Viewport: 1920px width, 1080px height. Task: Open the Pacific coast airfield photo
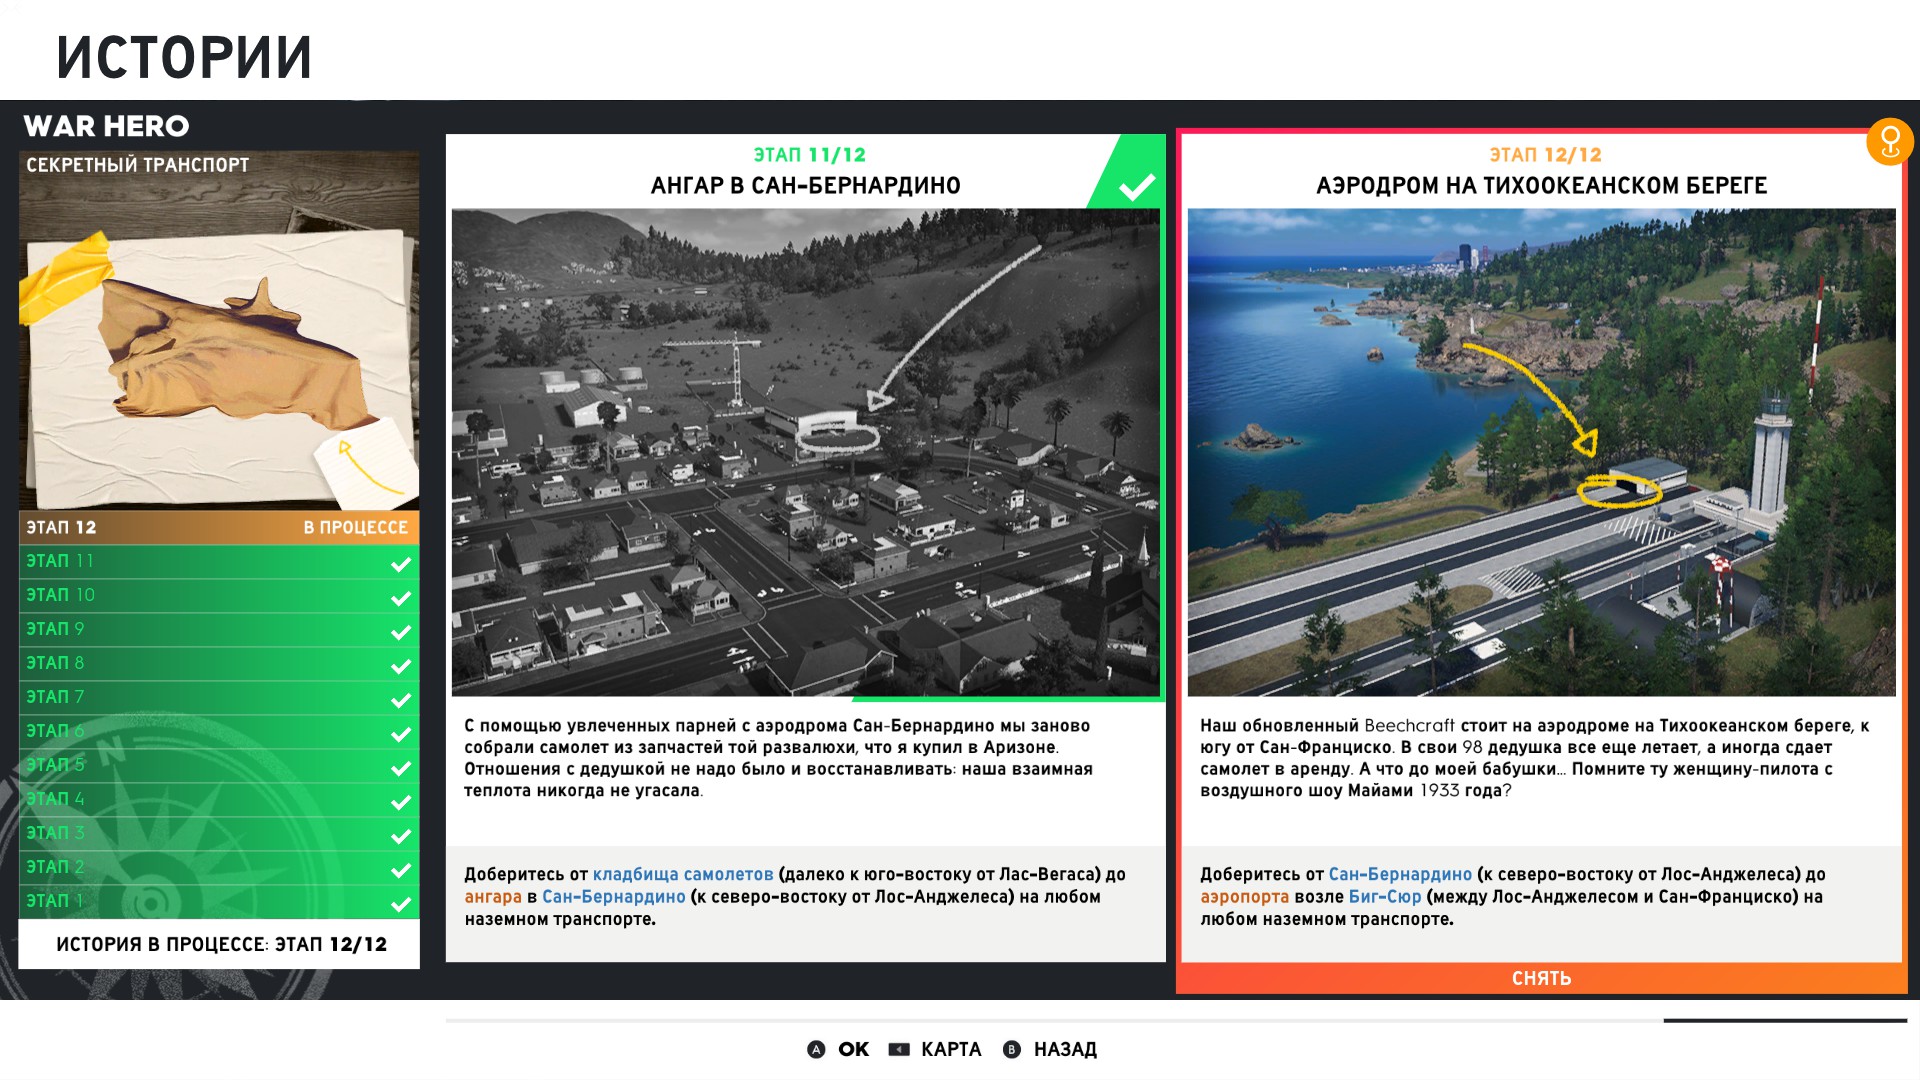point(1541,452)
